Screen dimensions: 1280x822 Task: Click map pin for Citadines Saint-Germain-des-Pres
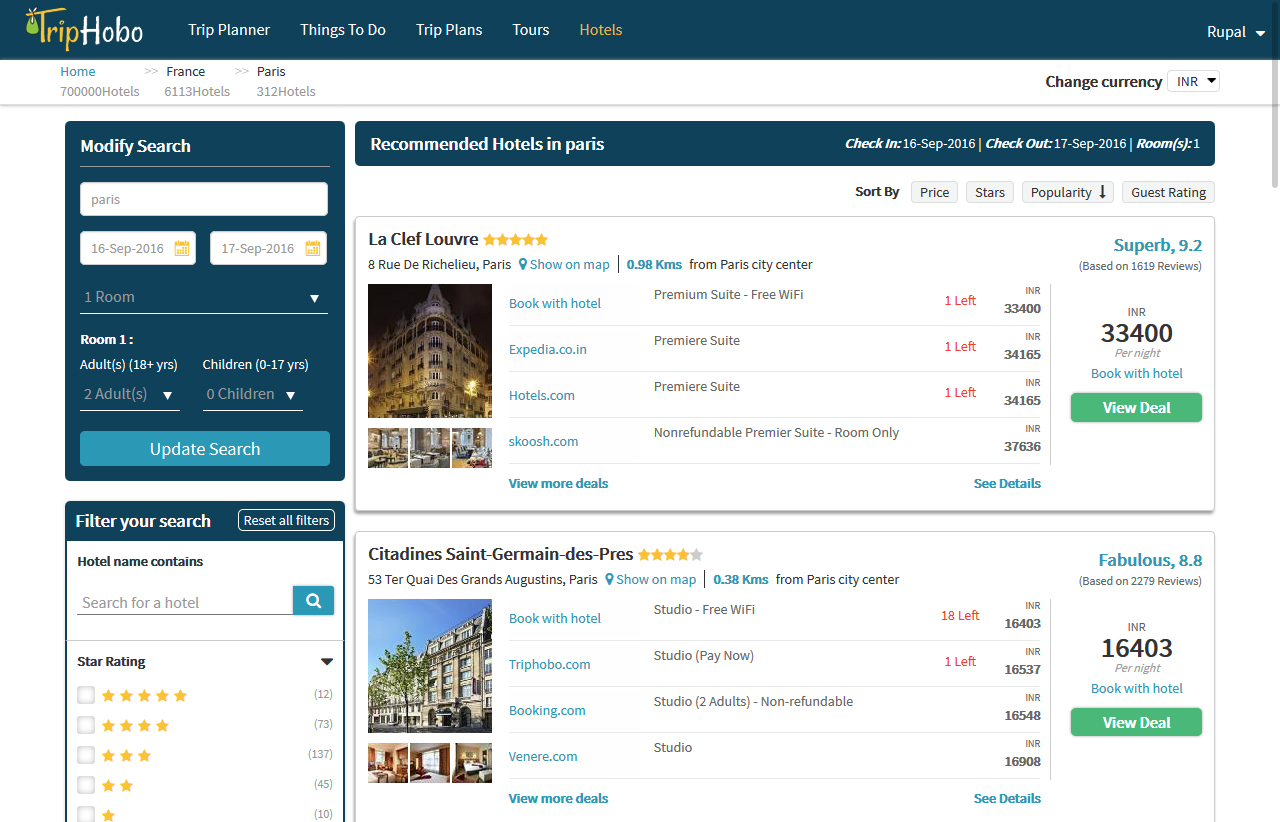coord(609,580)
